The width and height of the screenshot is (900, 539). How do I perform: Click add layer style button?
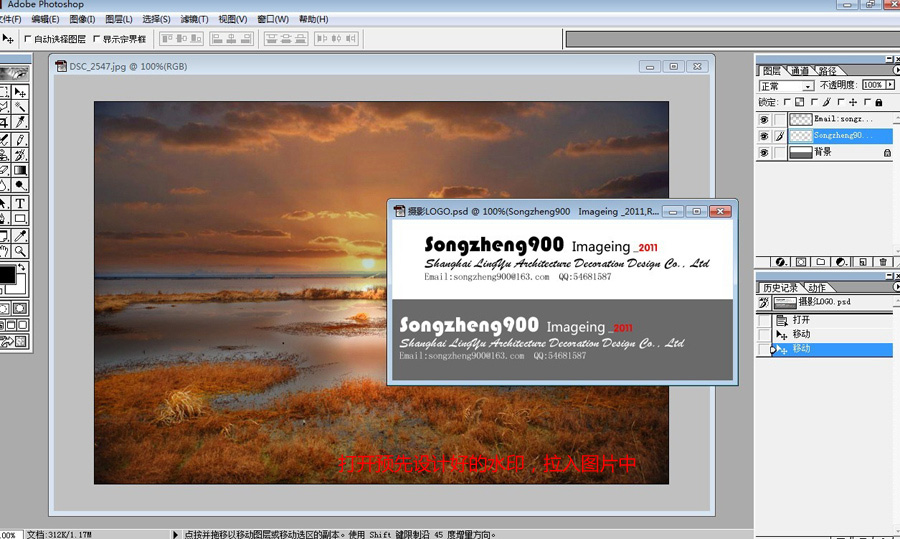click(x=781, y=262)
